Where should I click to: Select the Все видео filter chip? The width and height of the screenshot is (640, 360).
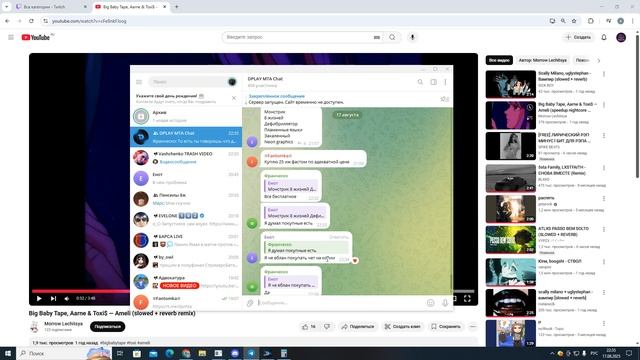499,60
